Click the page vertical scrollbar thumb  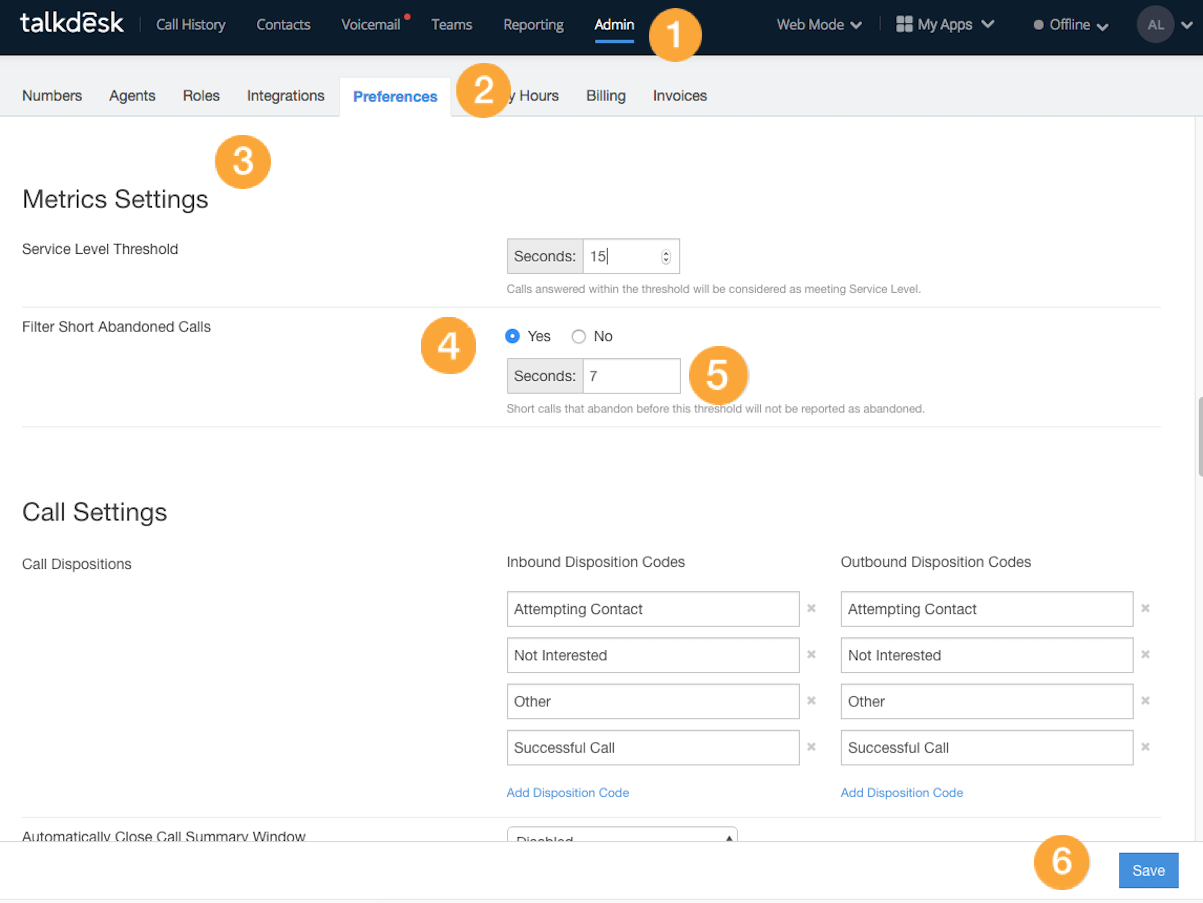pos(1199,437)
